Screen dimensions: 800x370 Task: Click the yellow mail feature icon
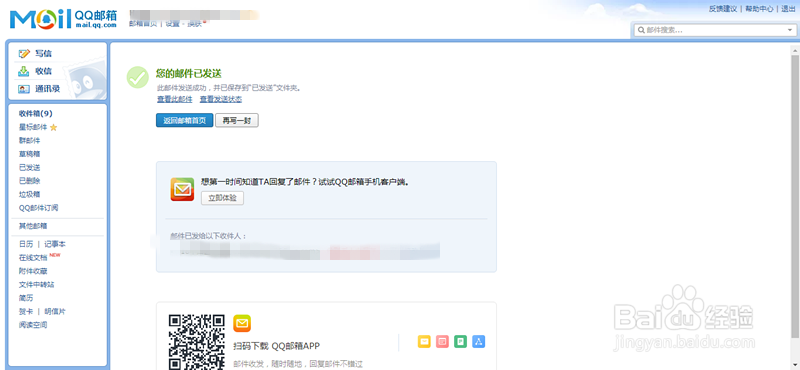(x=424, y=341)
